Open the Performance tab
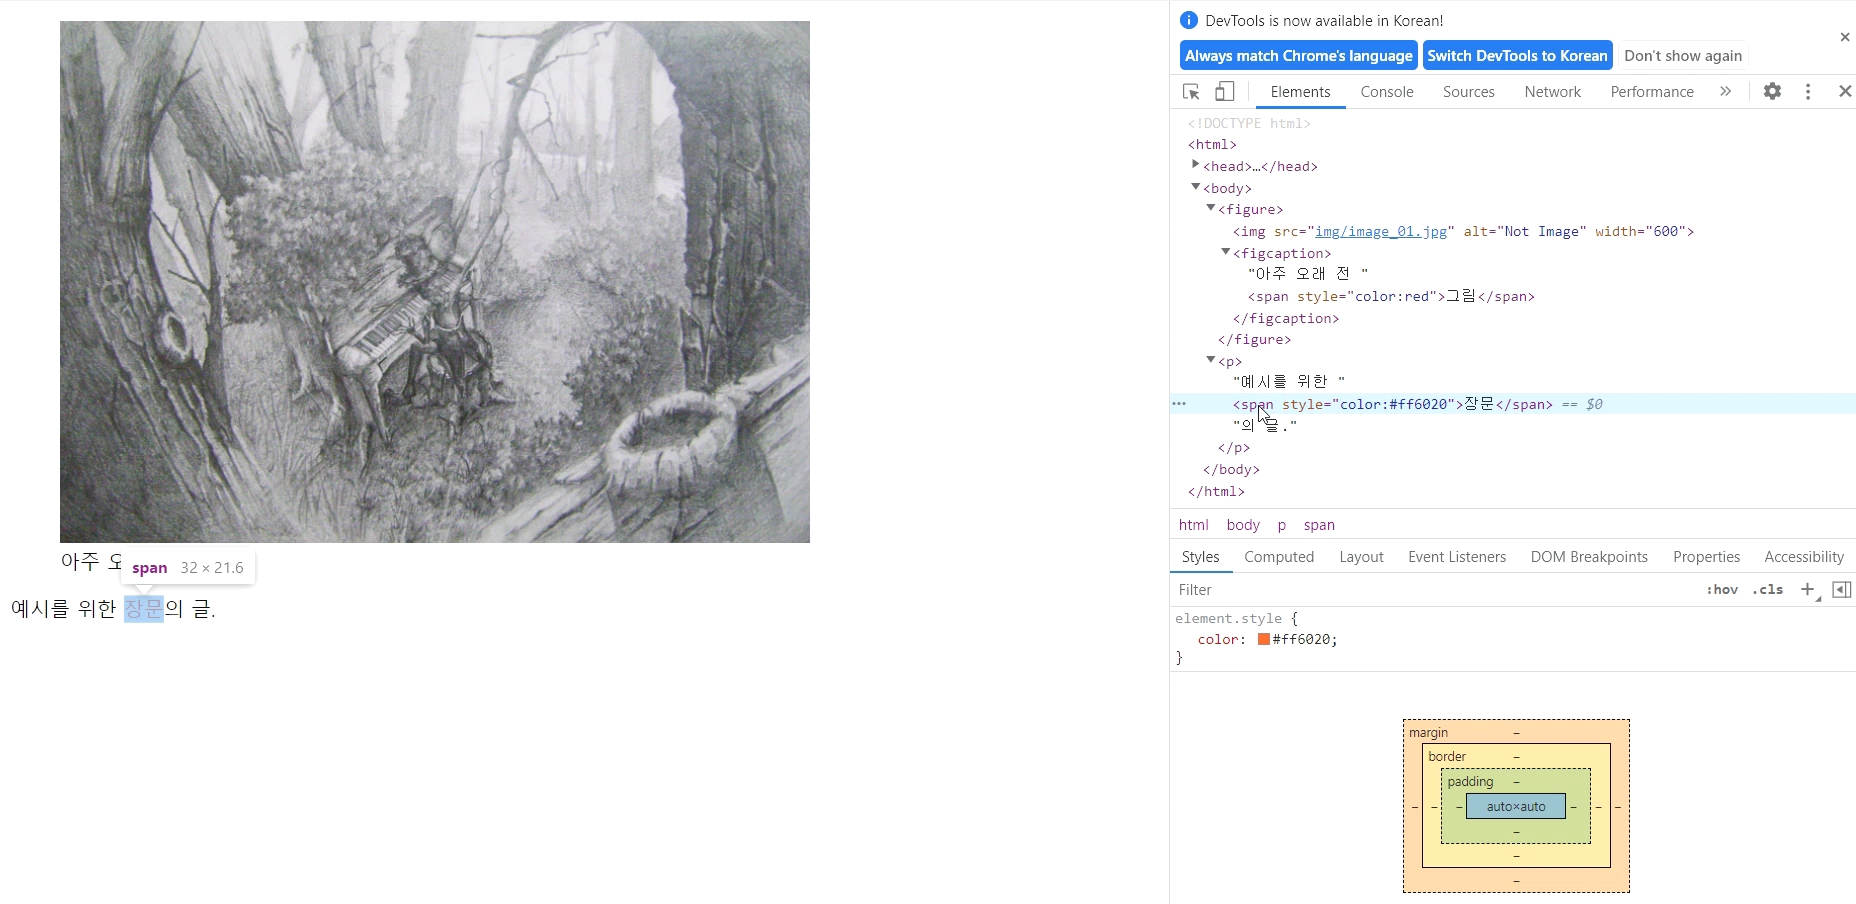Viewport: 1856px width, 904px height. tap(1652, 92)
